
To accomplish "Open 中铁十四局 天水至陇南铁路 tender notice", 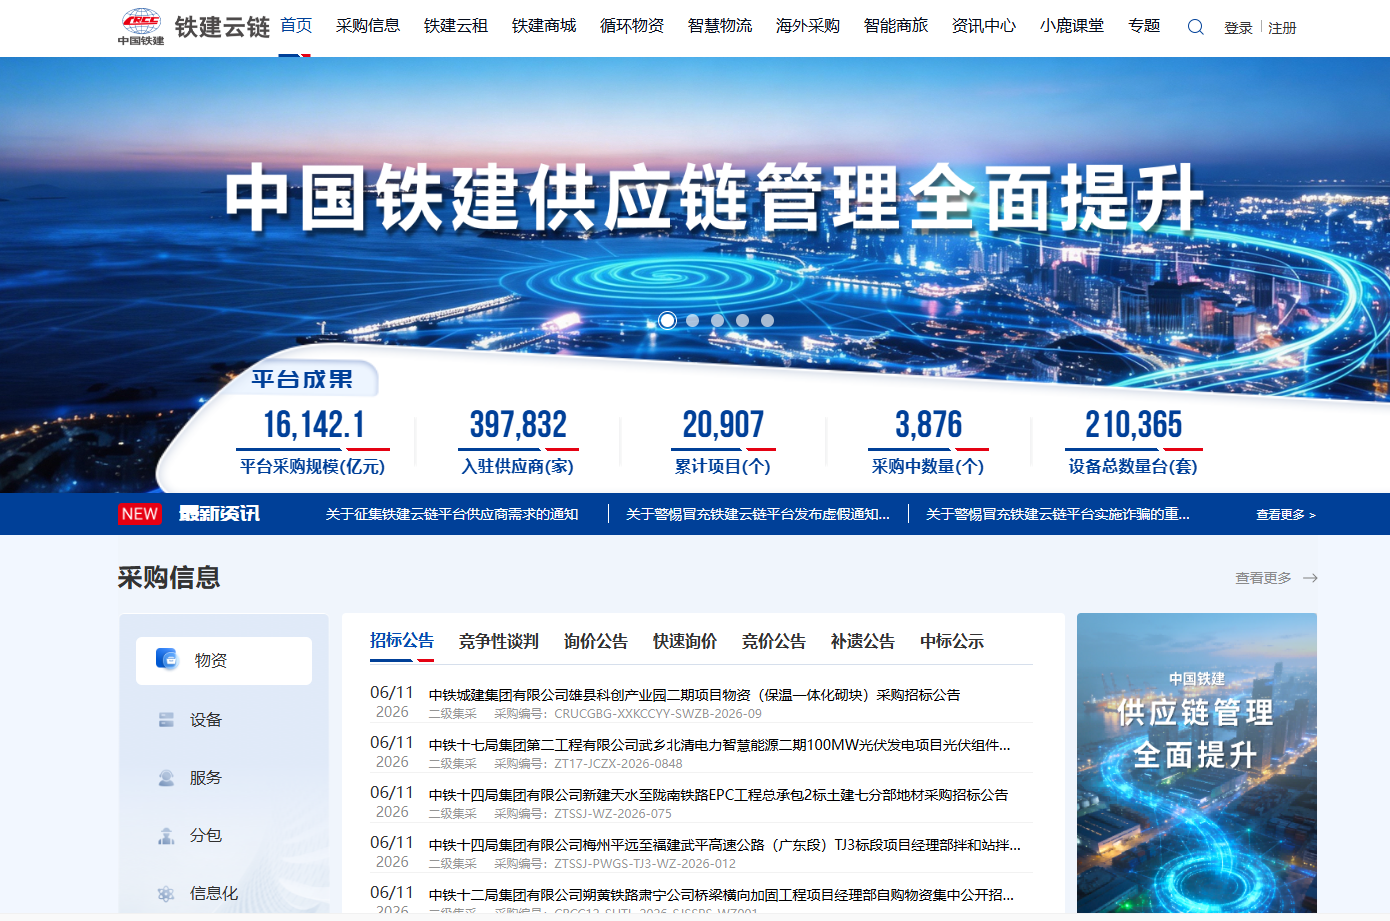I will coord(719,795).
